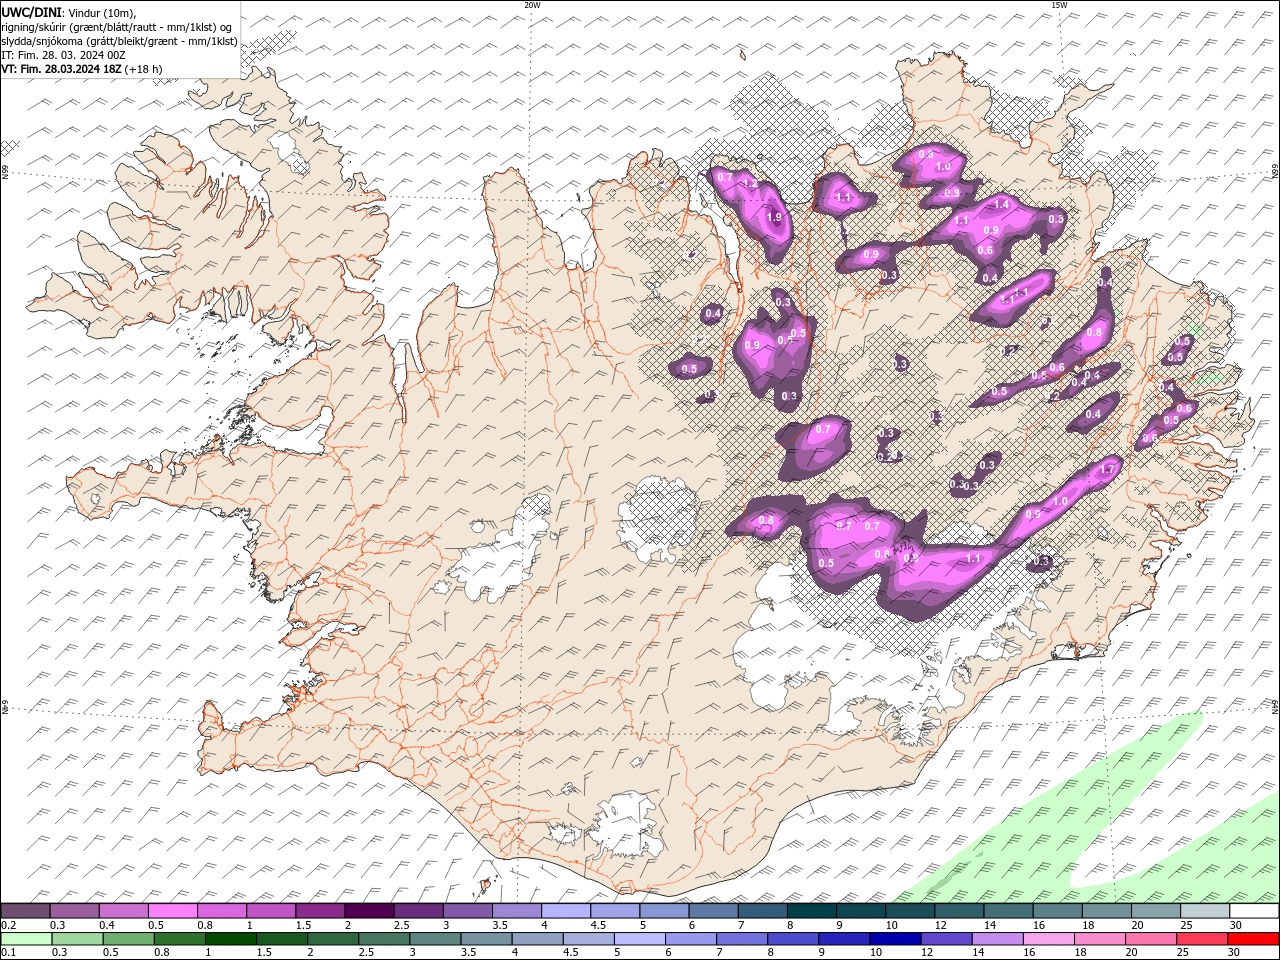Click the upper scale swatch labeled 8
1280x960 pixels.
(810, 911)
